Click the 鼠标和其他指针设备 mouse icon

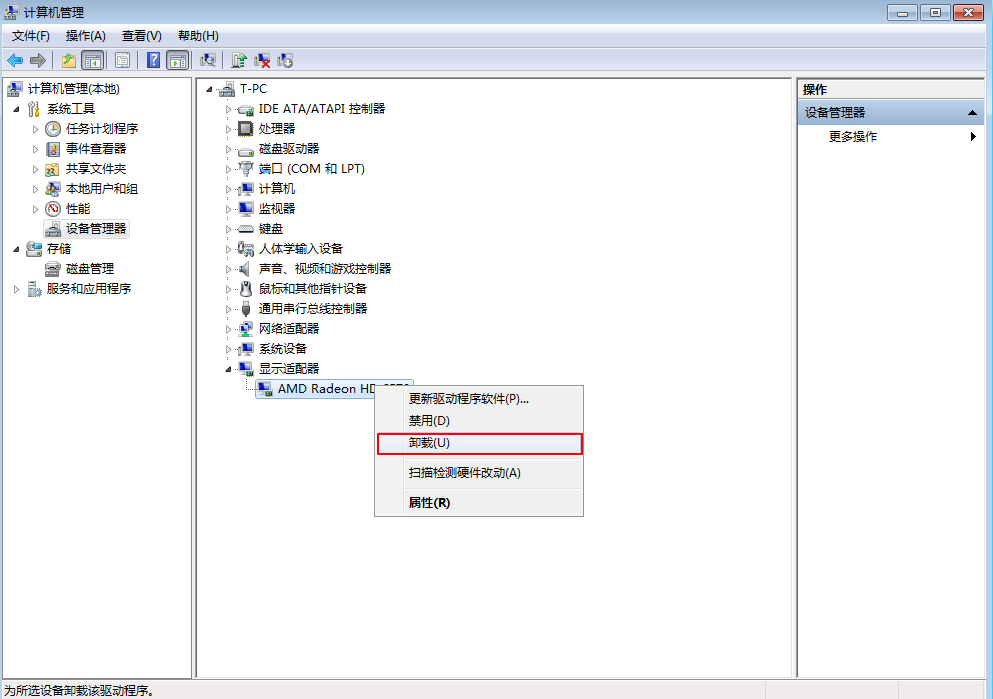246,289
